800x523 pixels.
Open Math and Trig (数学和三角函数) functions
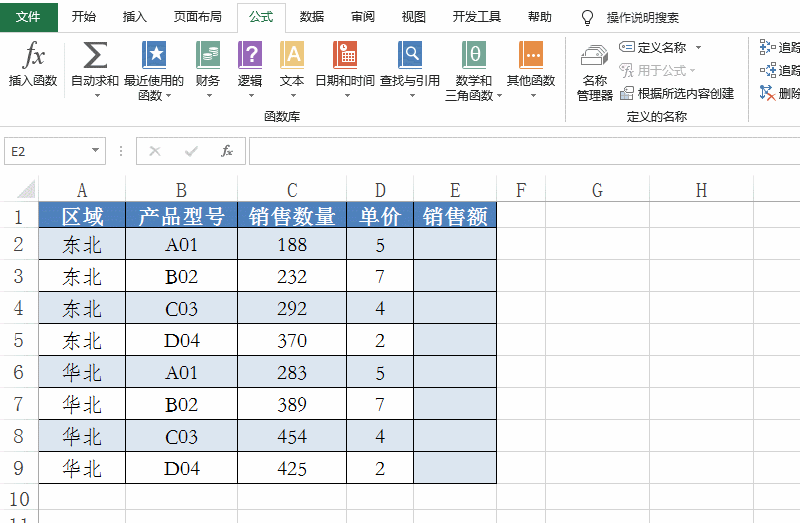(x=473, y=70)
